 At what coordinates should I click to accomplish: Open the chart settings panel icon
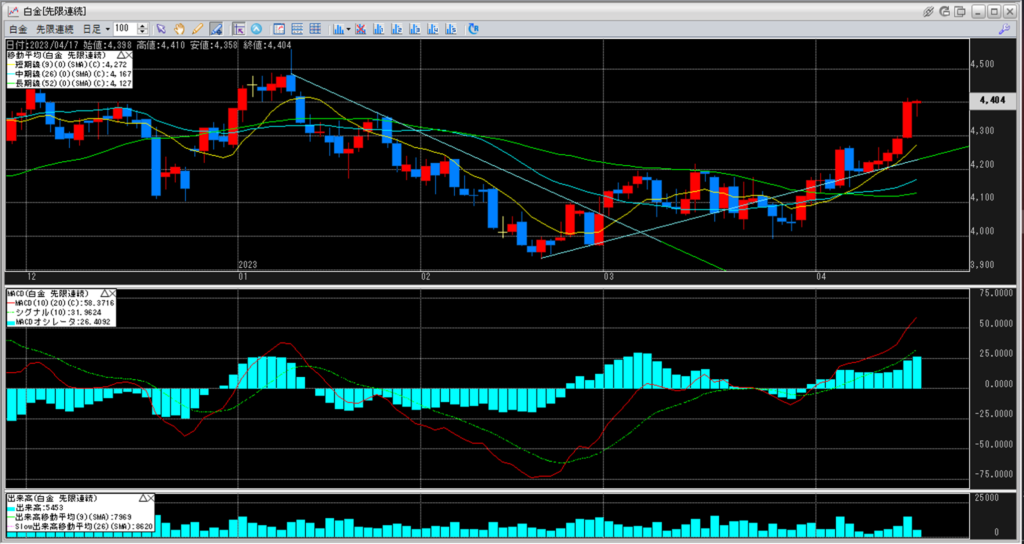(x=279, y=29)
